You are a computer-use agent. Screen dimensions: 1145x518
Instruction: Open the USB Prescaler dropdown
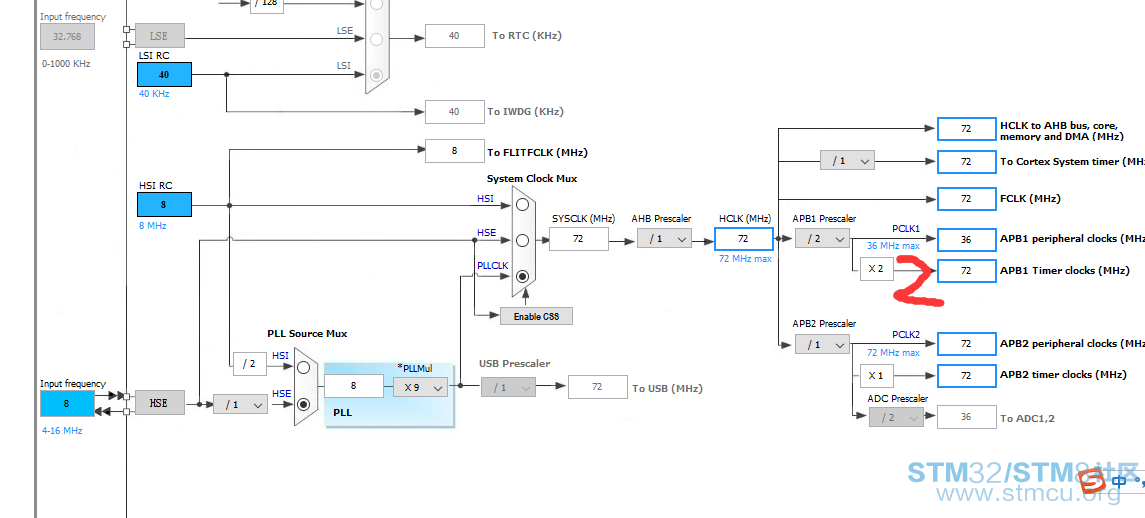point(508,387)
